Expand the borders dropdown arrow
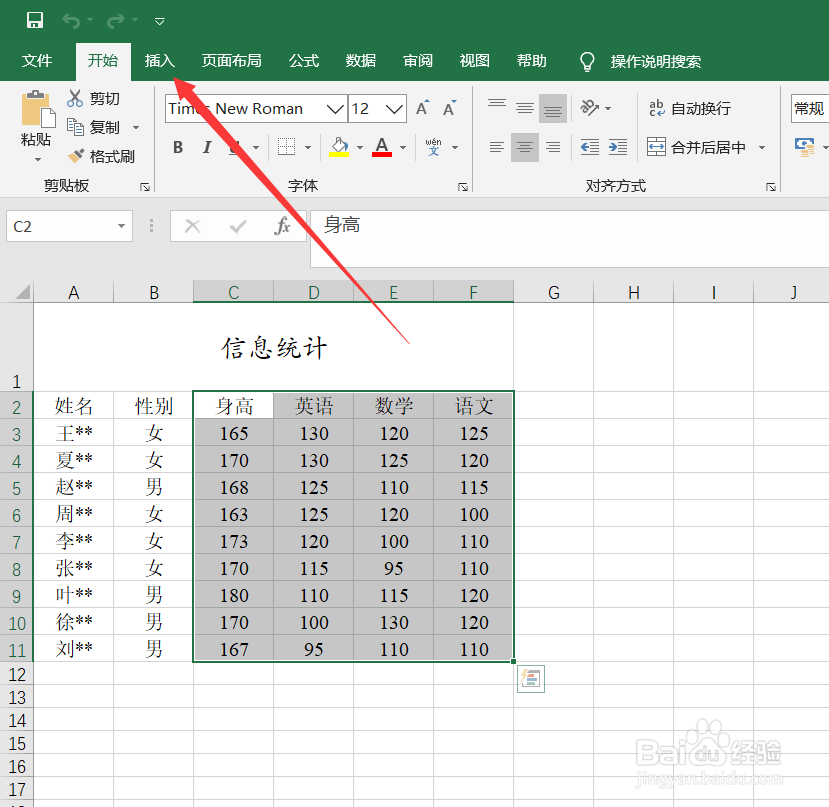Image resolution: width=829 pixels, height=807 pixels. coord(308,148)
